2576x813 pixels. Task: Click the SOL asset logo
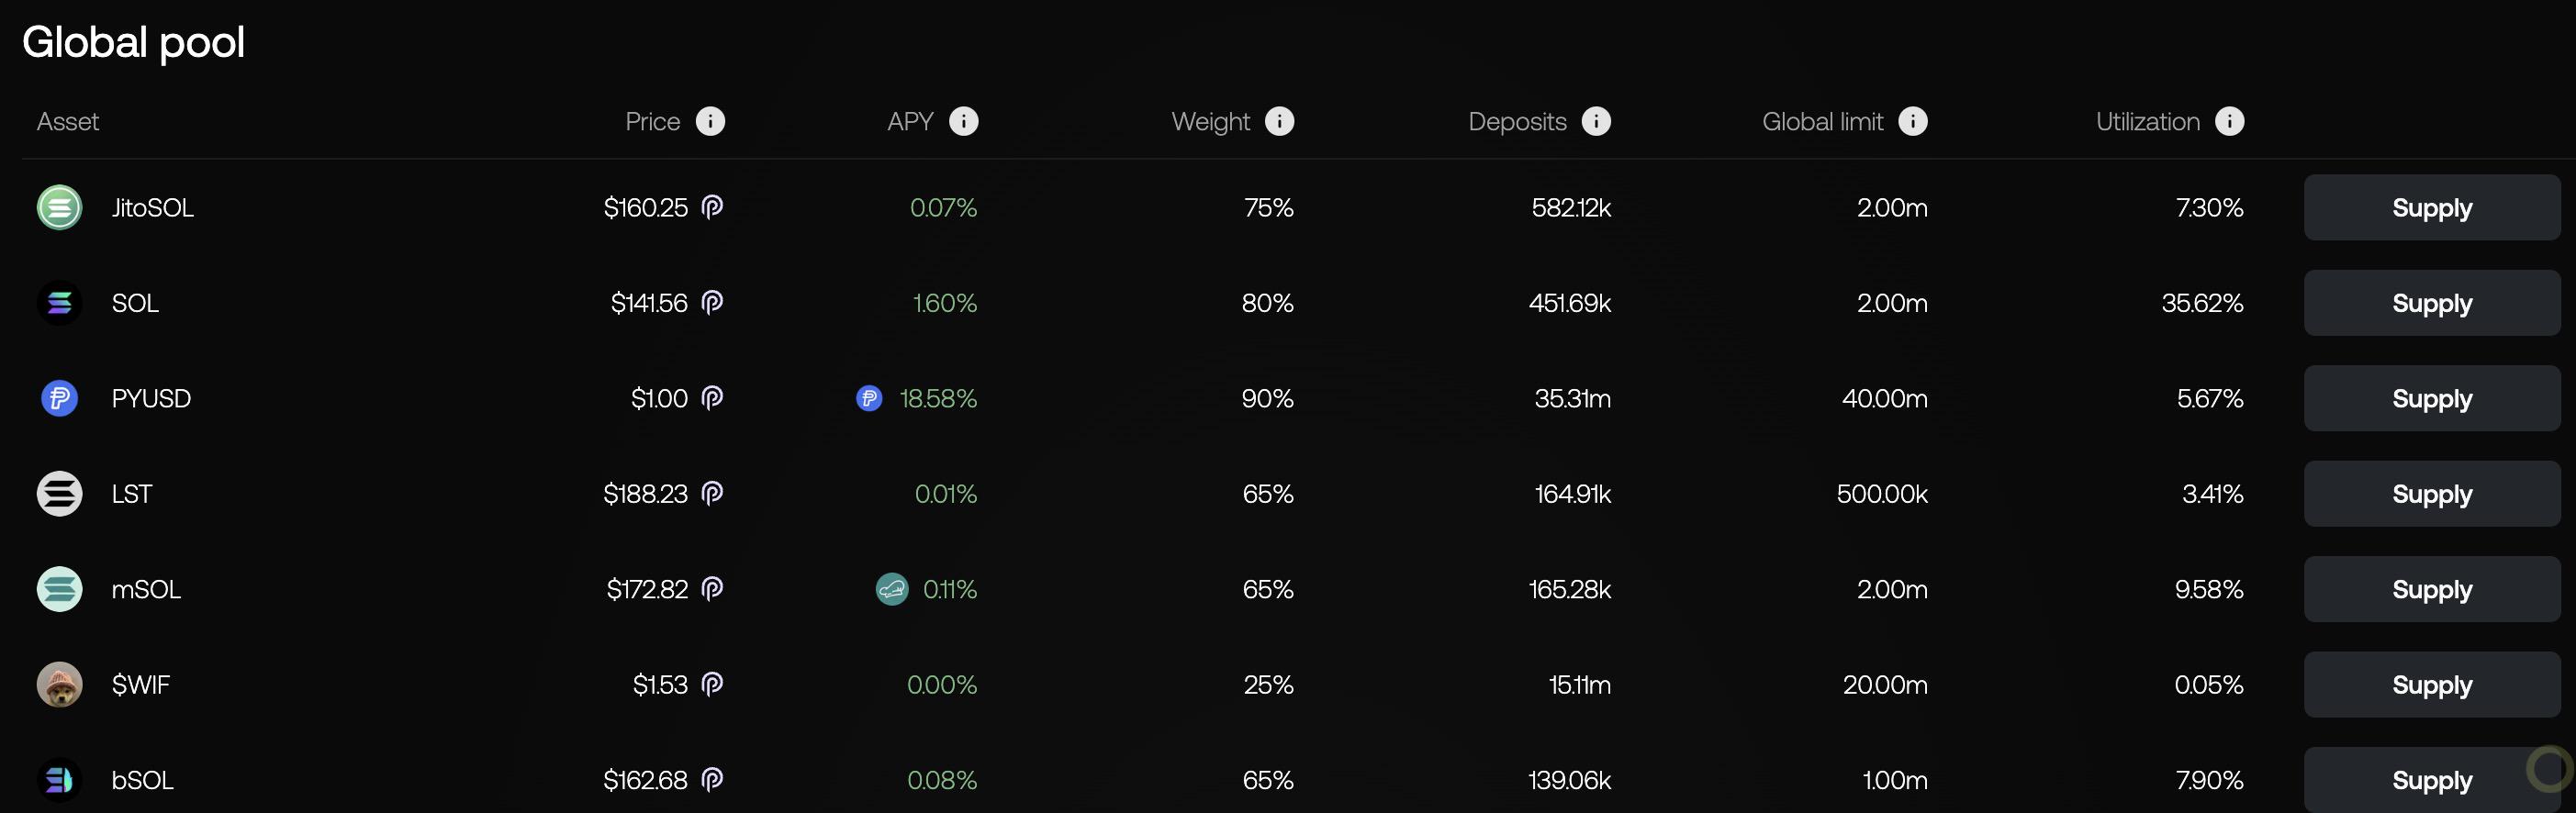click(59, 303)
